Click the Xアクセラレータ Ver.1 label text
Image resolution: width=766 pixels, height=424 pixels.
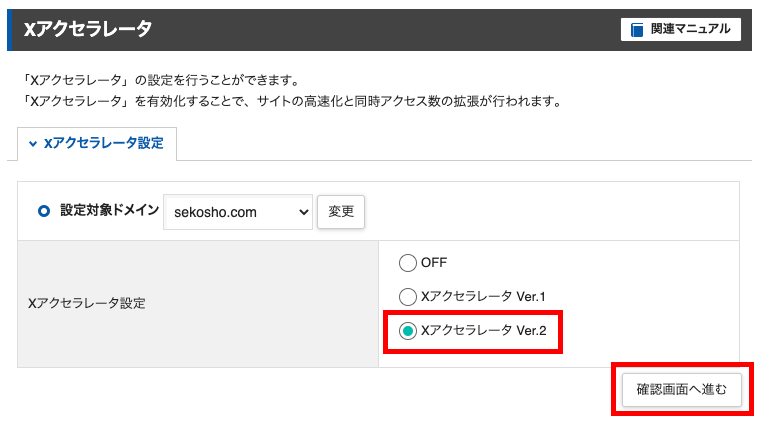click(x=483, y=297)
